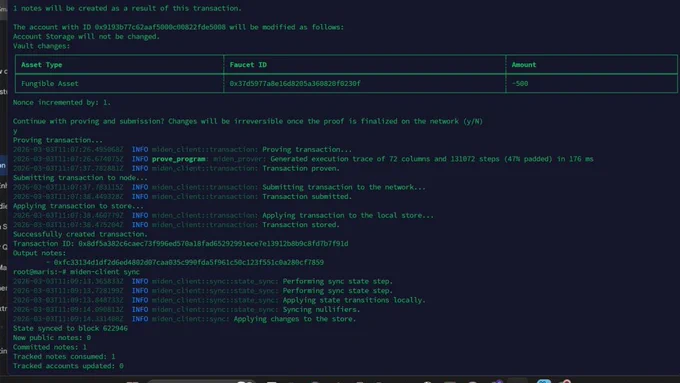
Task: Select 'Applying changes to the store.' message
Action: click(x=295, y=319)
